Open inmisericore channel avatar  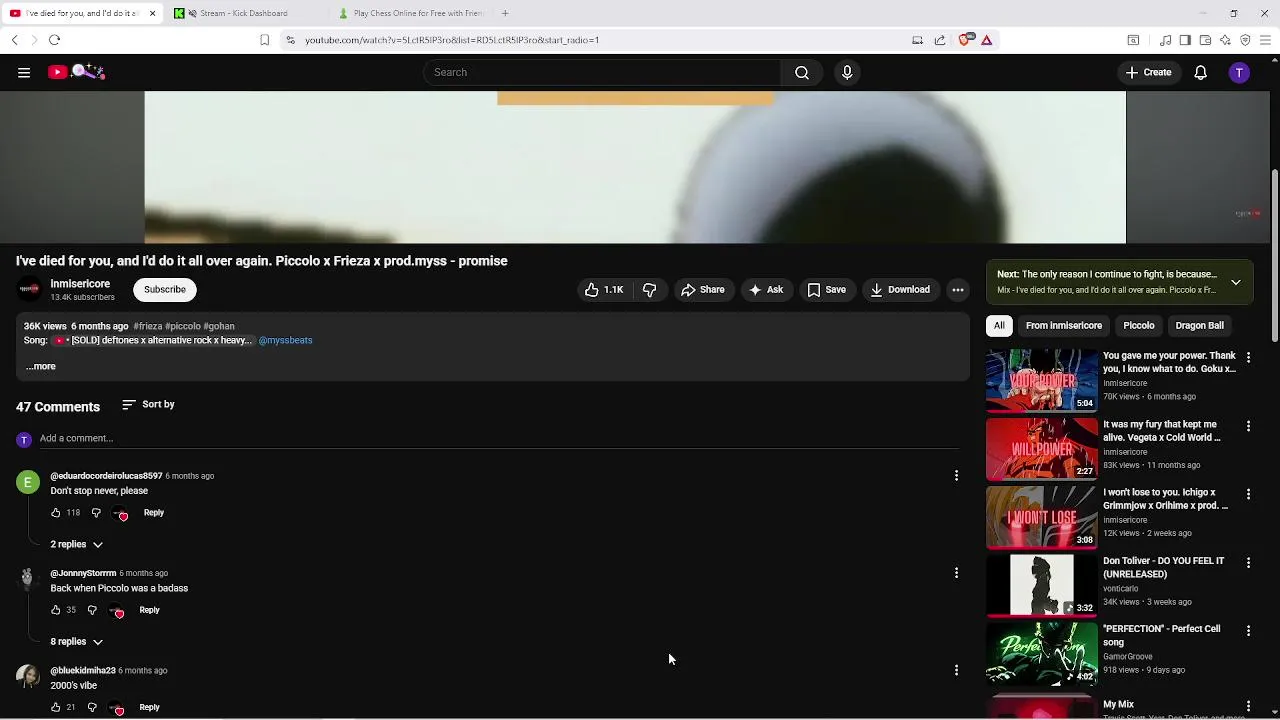pos(30,289)
